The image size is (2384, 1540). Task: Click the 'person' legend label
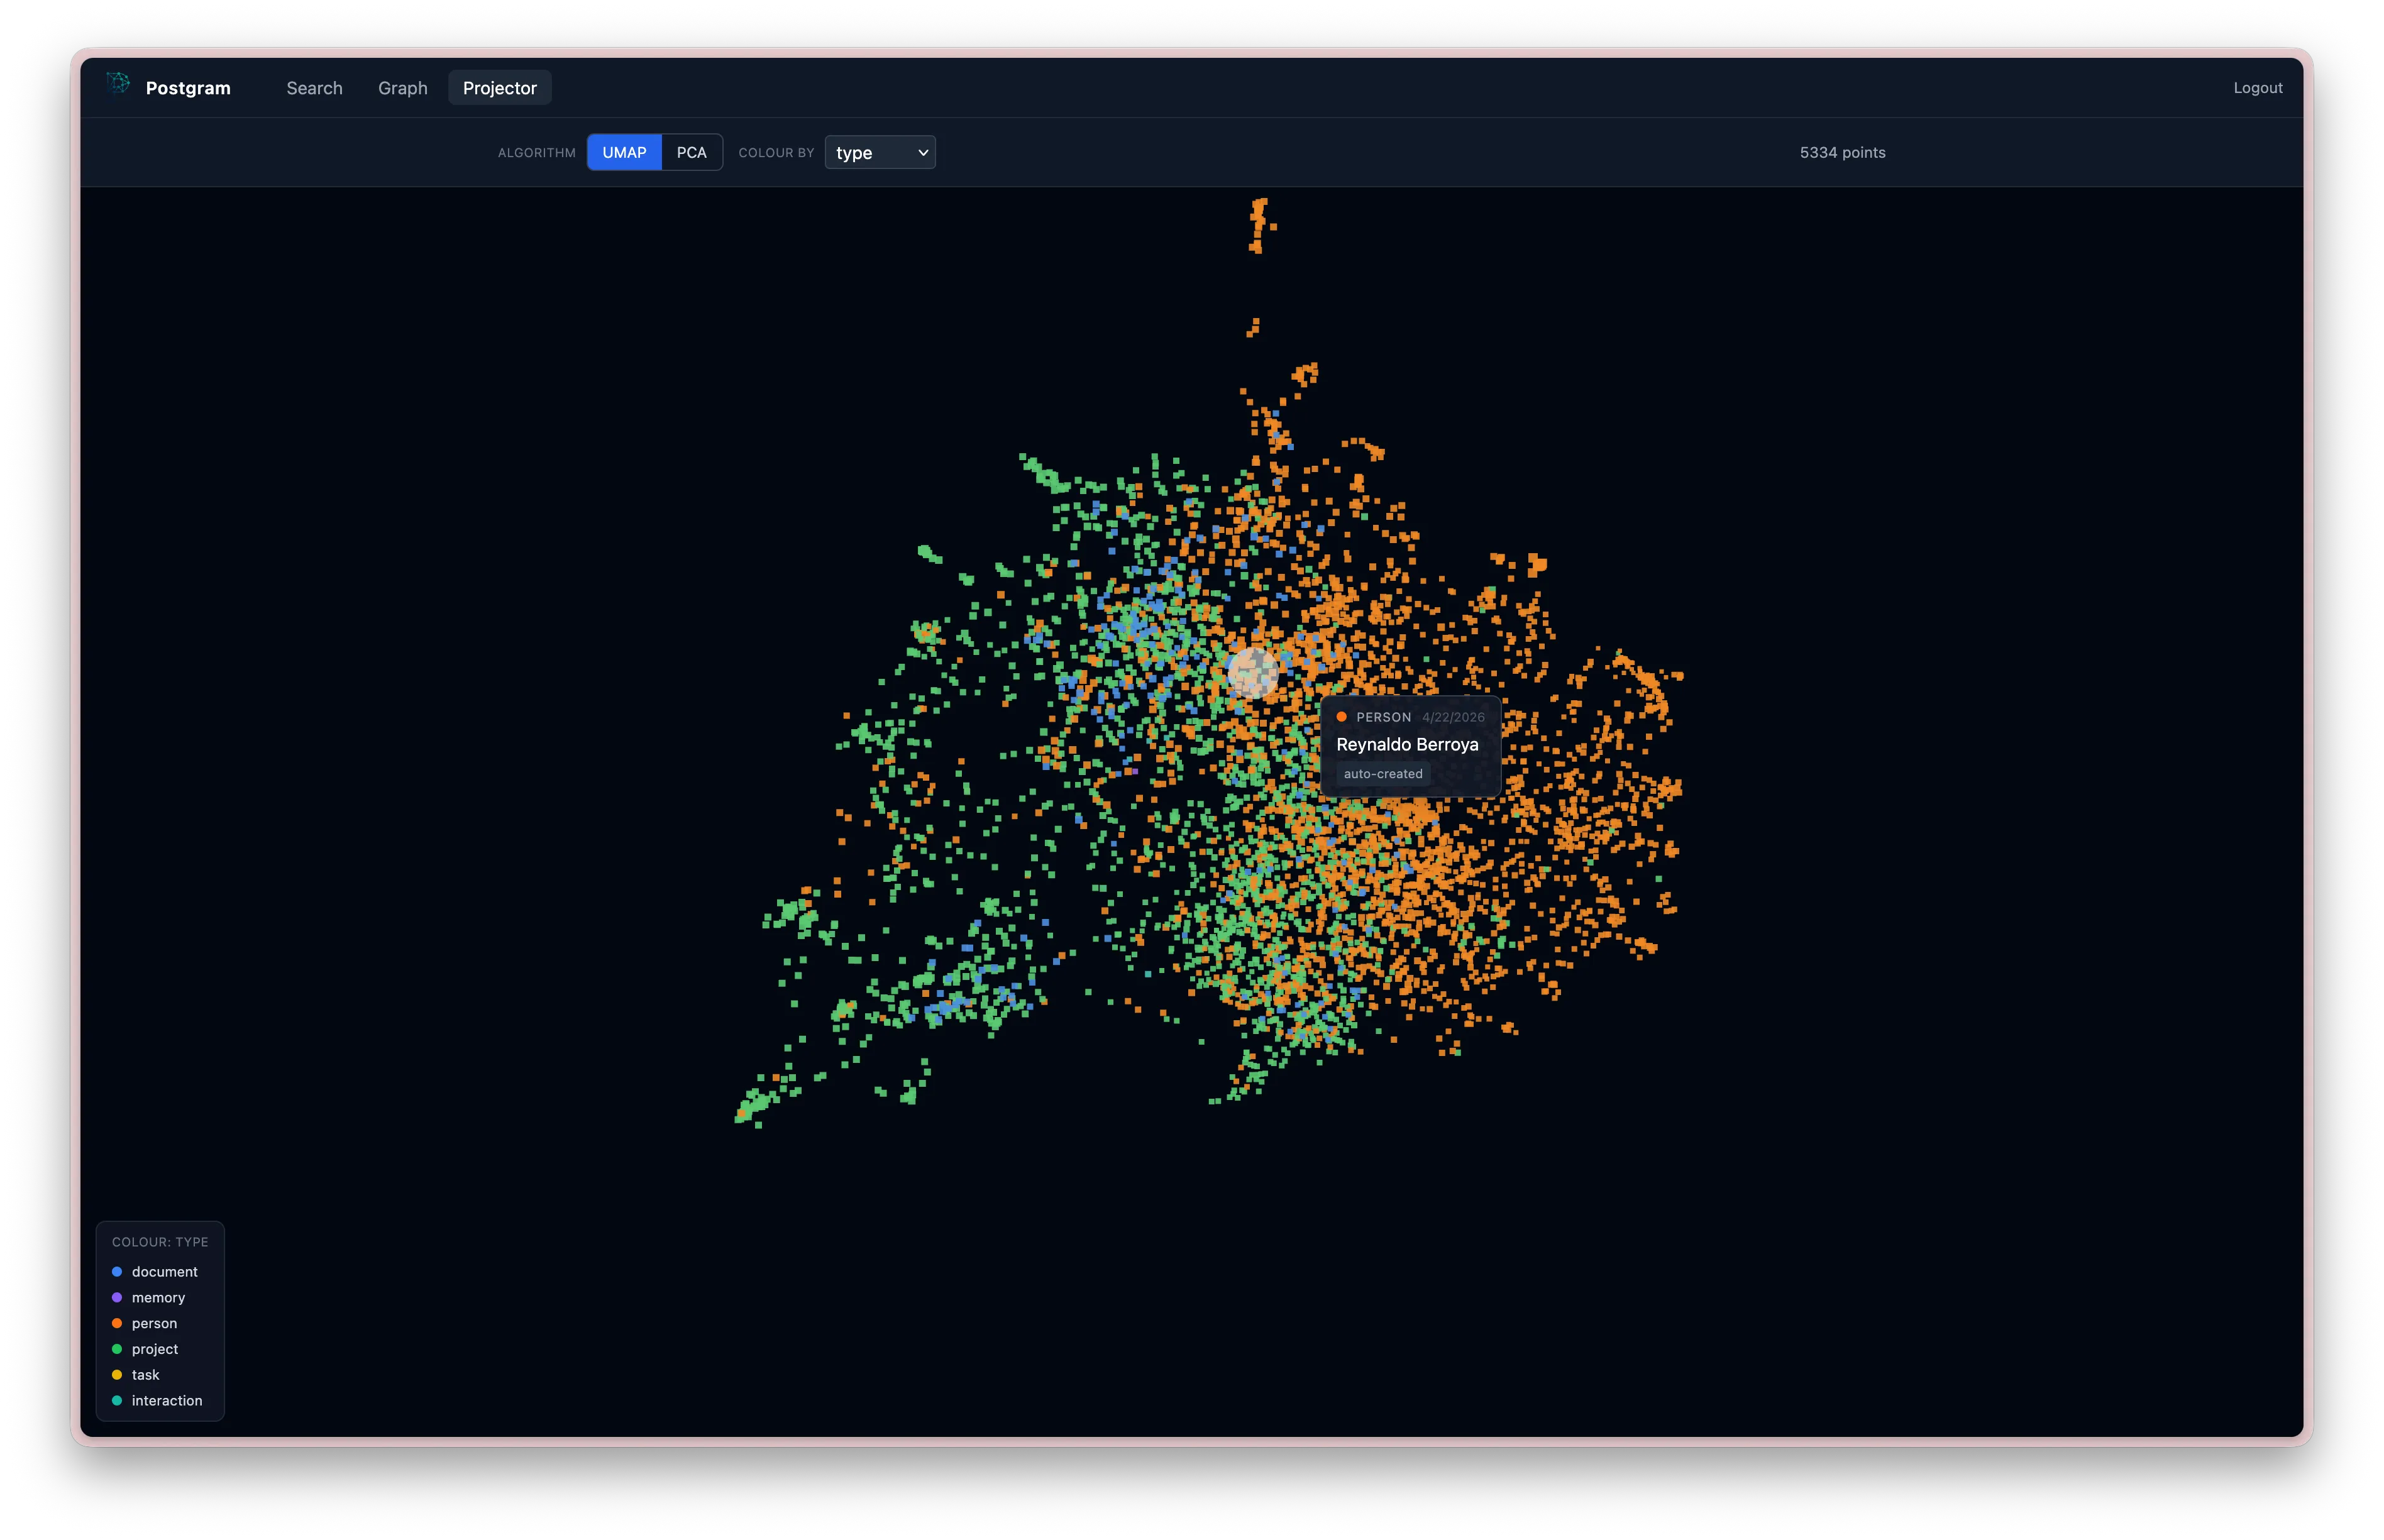tap(154, 1323)
